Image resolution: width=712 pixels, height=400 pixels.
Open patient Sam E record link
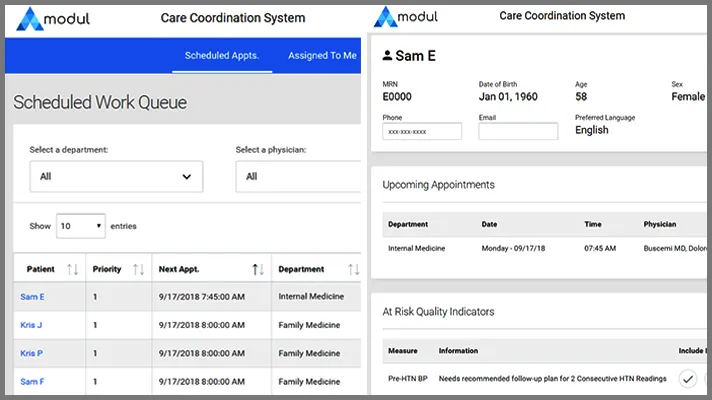pyautogui.click(x=32, y=297)
